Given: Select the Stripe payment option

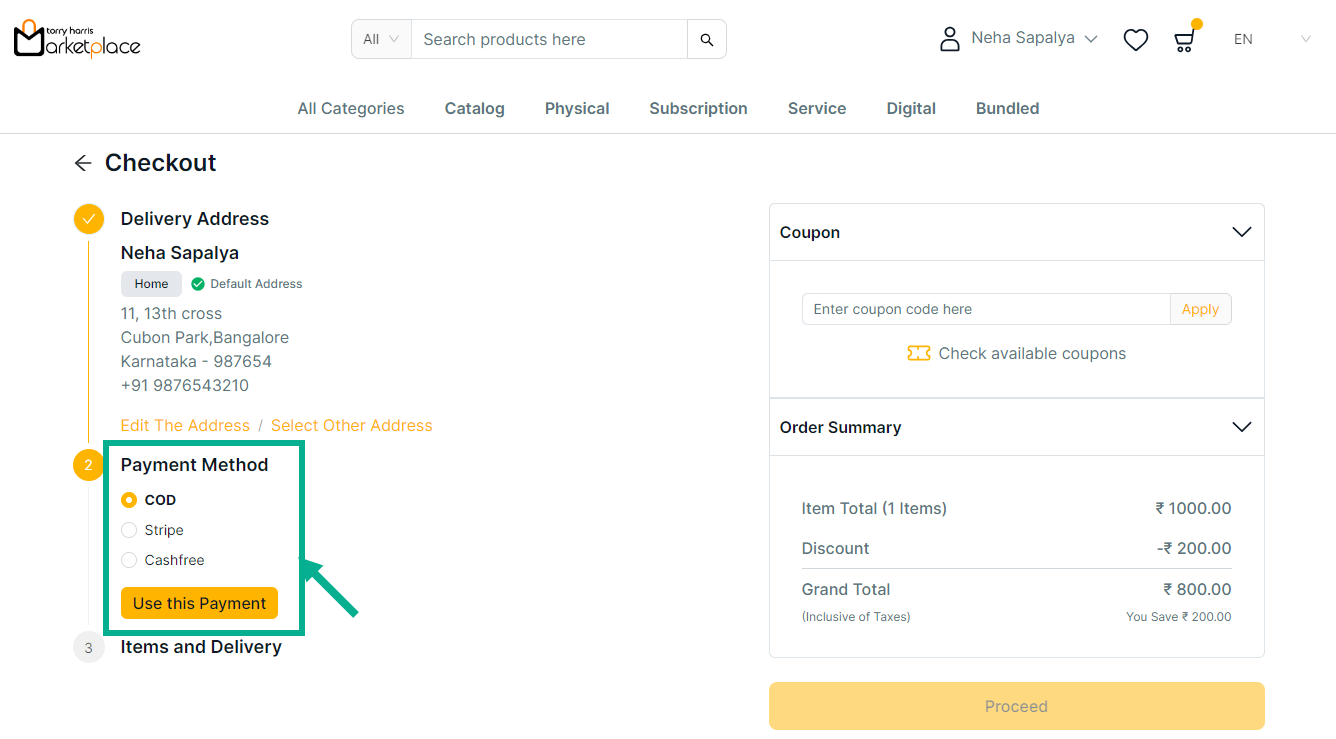Looking at the screenshot, I should (x=129, y=530).
